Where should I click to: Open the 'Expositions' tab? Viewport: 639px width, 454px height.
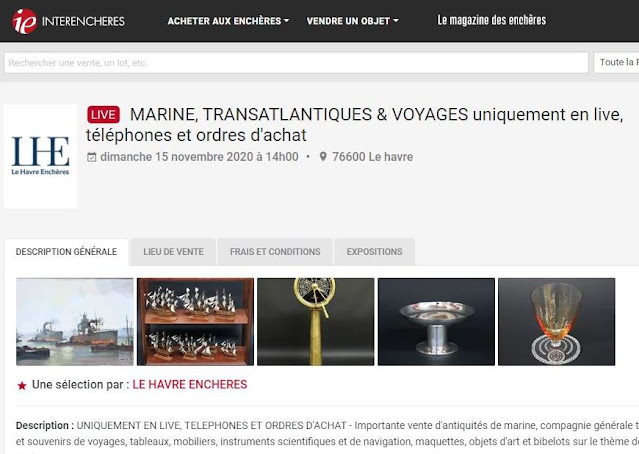(x=375, y=252)
